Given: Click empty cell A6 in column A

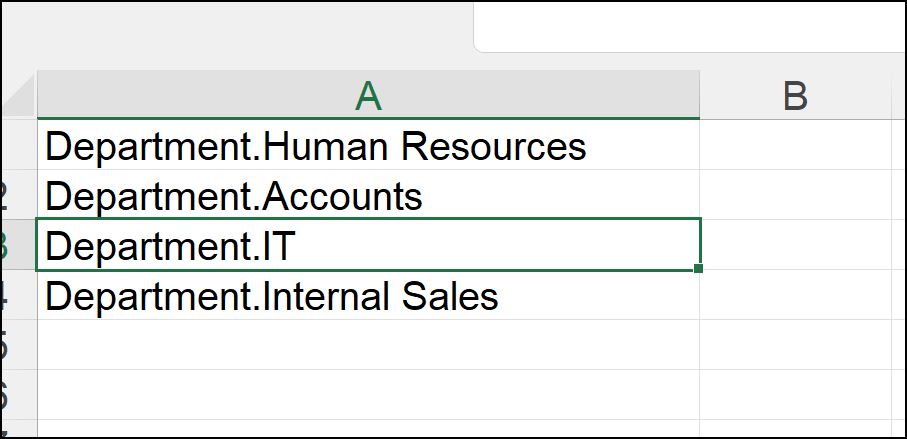Looking at the screenshot, I should coord(368,394).
